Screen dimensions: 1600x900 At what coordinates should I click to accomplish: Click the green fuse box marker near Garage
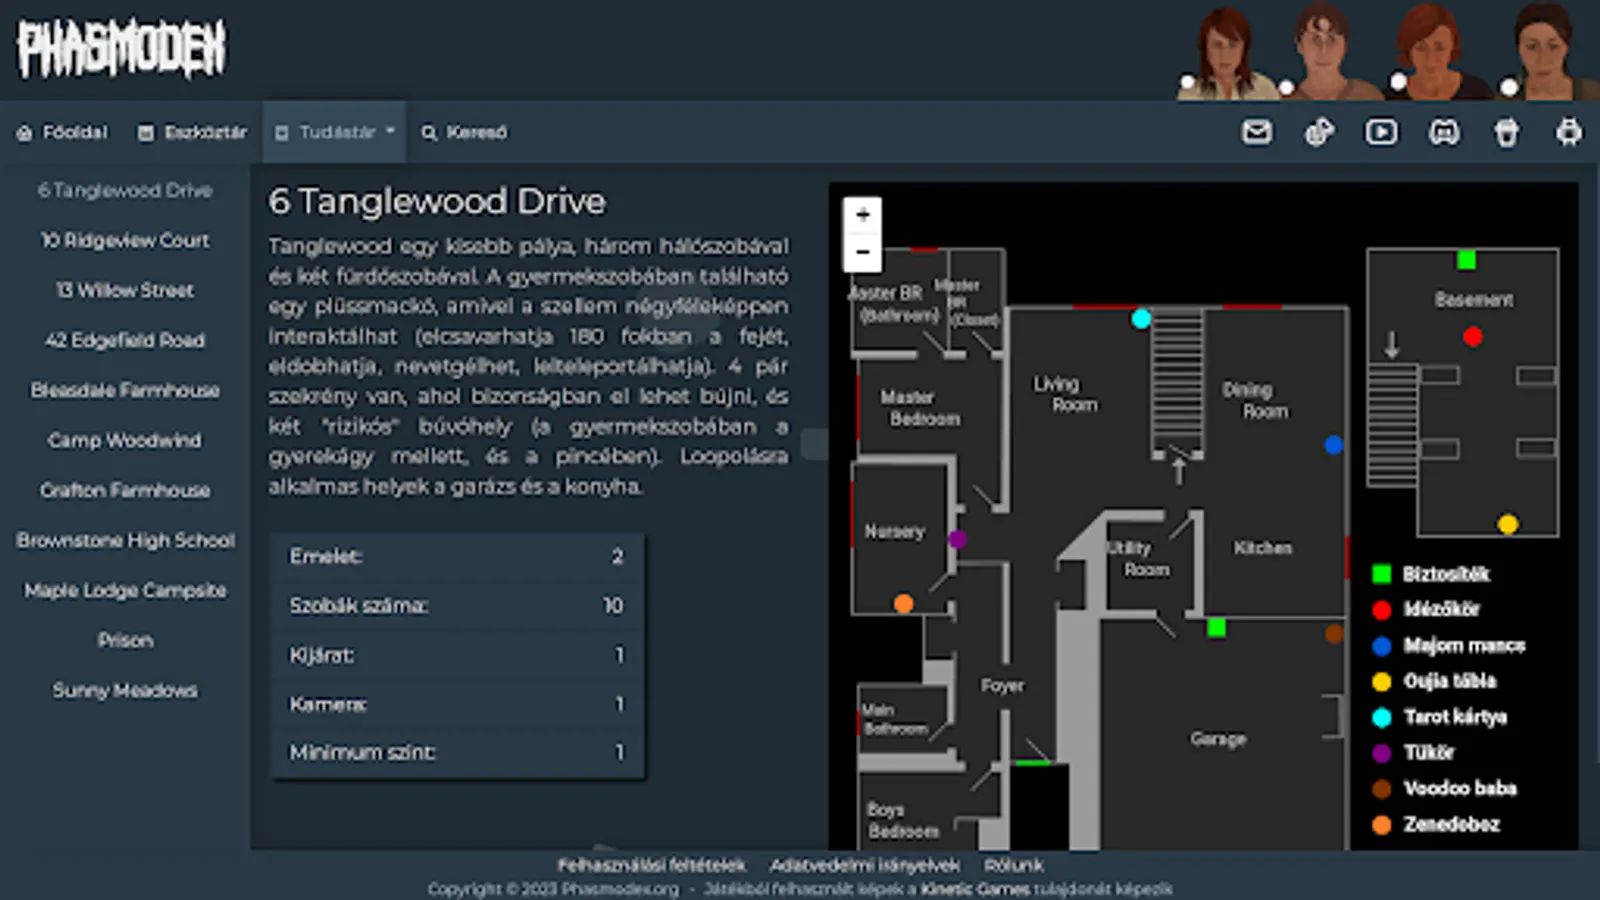point(1216,628)
